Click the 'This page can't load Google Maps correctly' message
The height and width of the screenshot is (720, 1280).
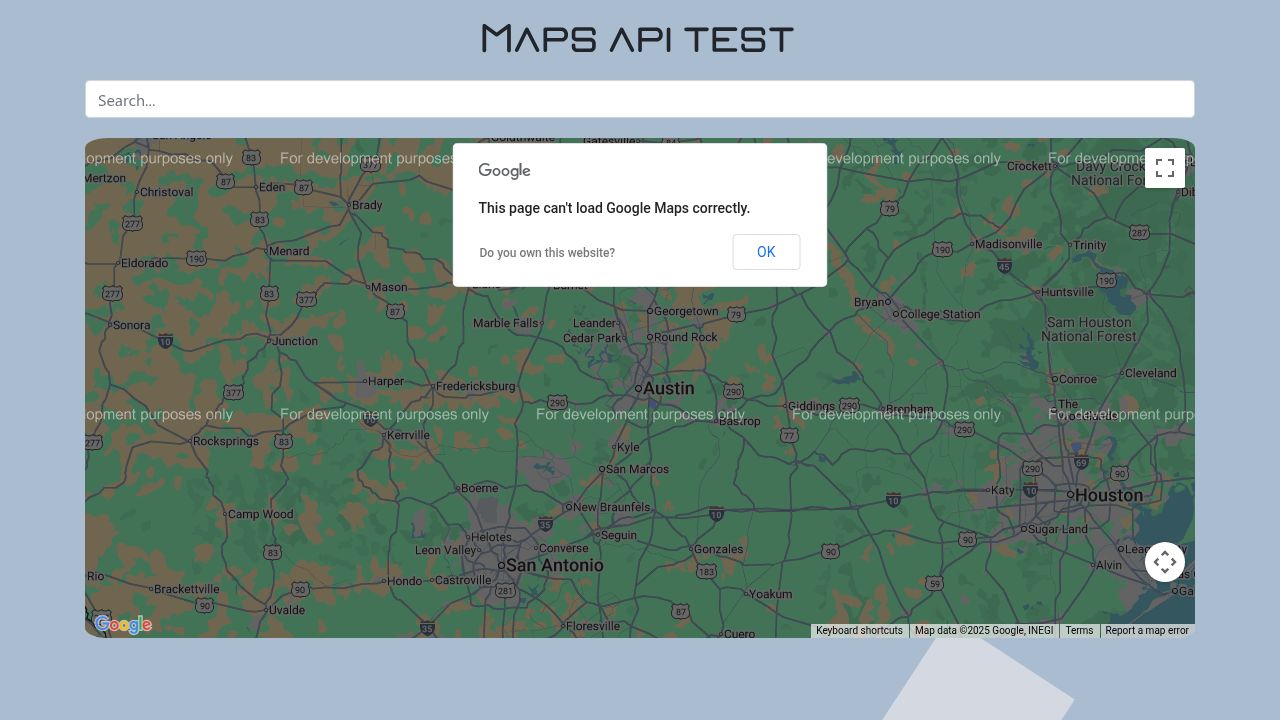614,208
